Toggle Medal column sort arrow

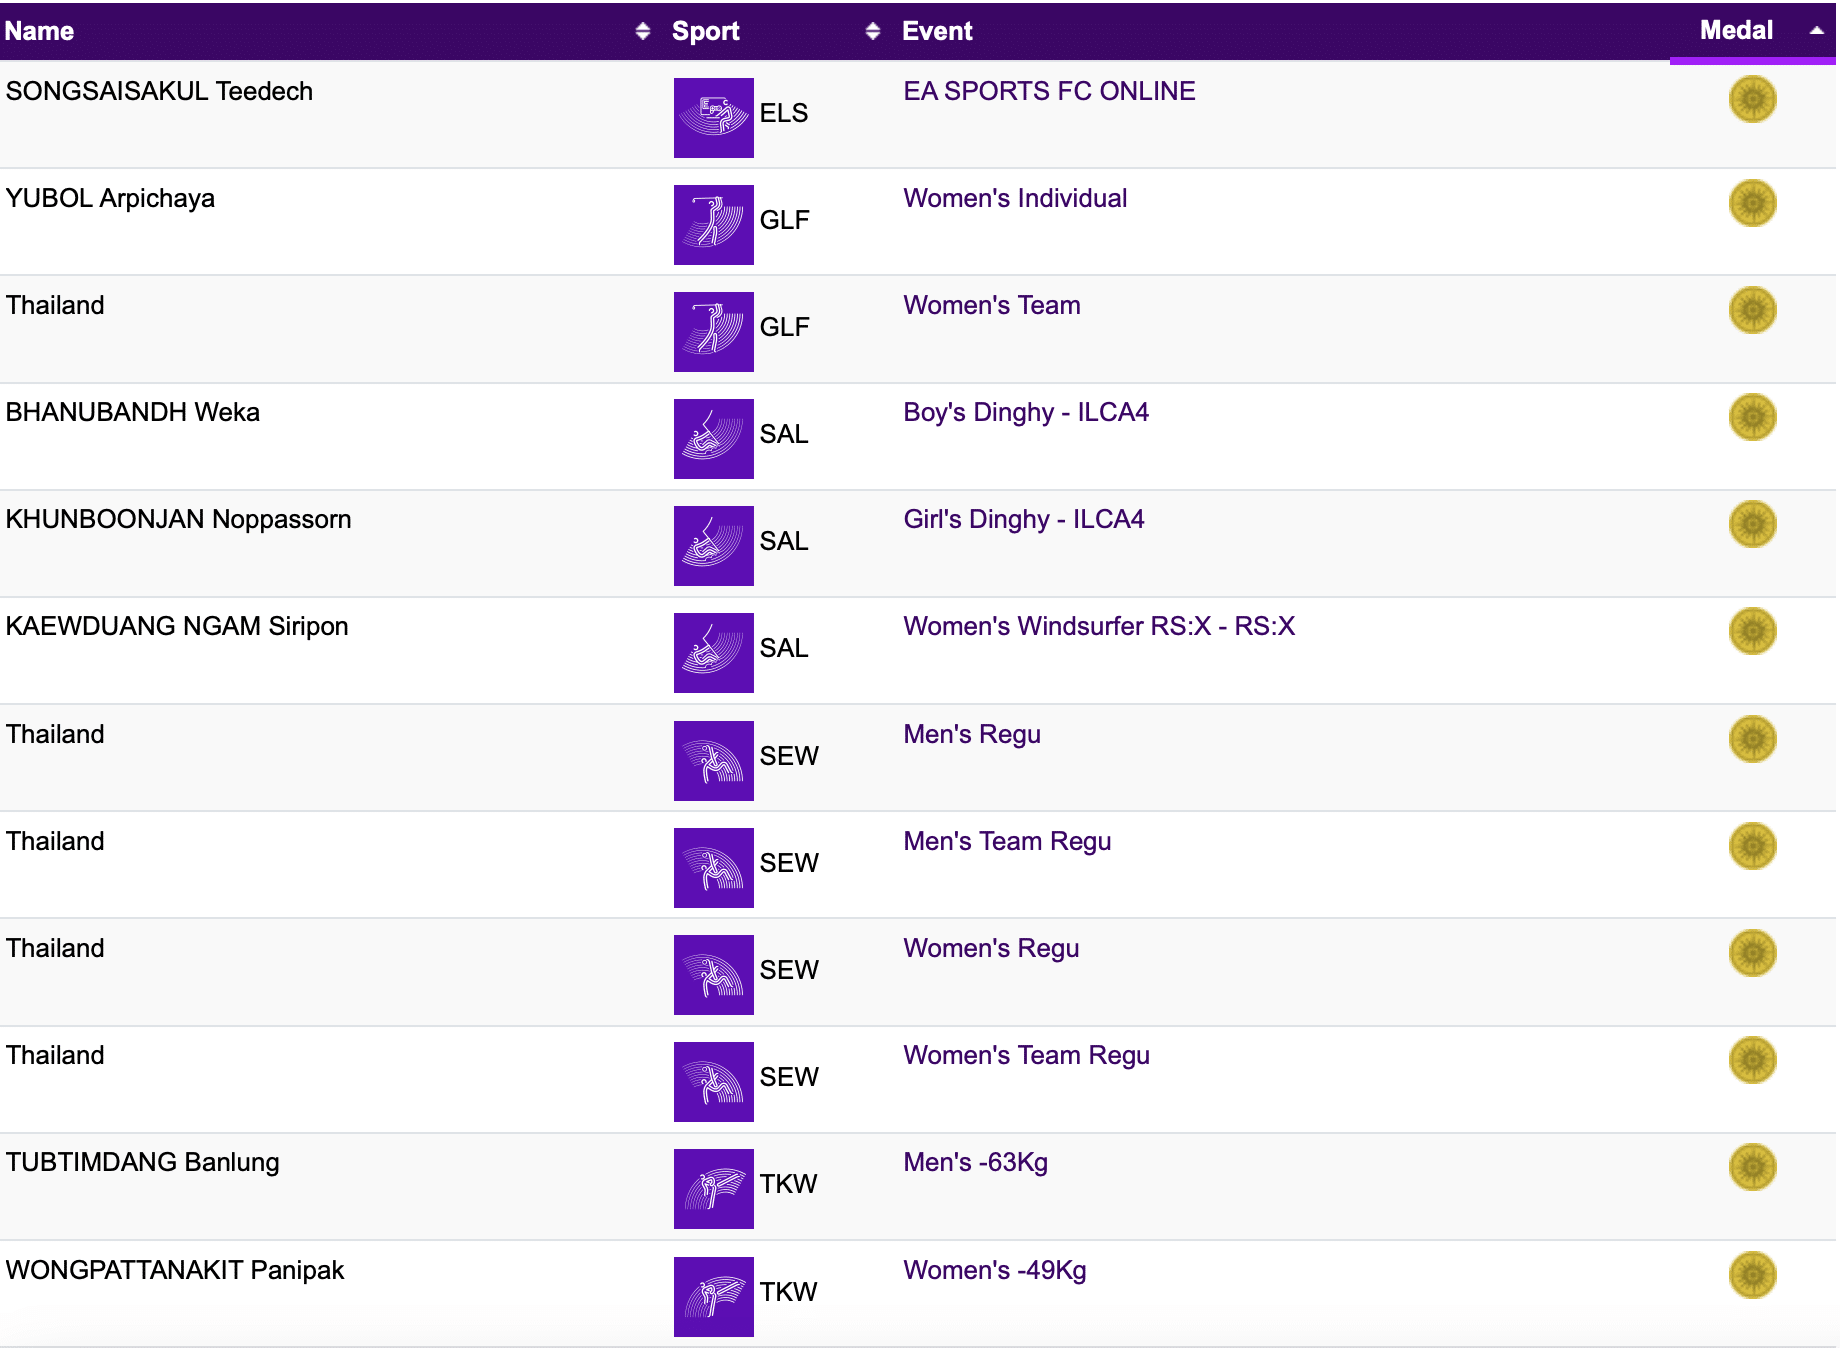pyautogui.click(x=1816, y=31)
